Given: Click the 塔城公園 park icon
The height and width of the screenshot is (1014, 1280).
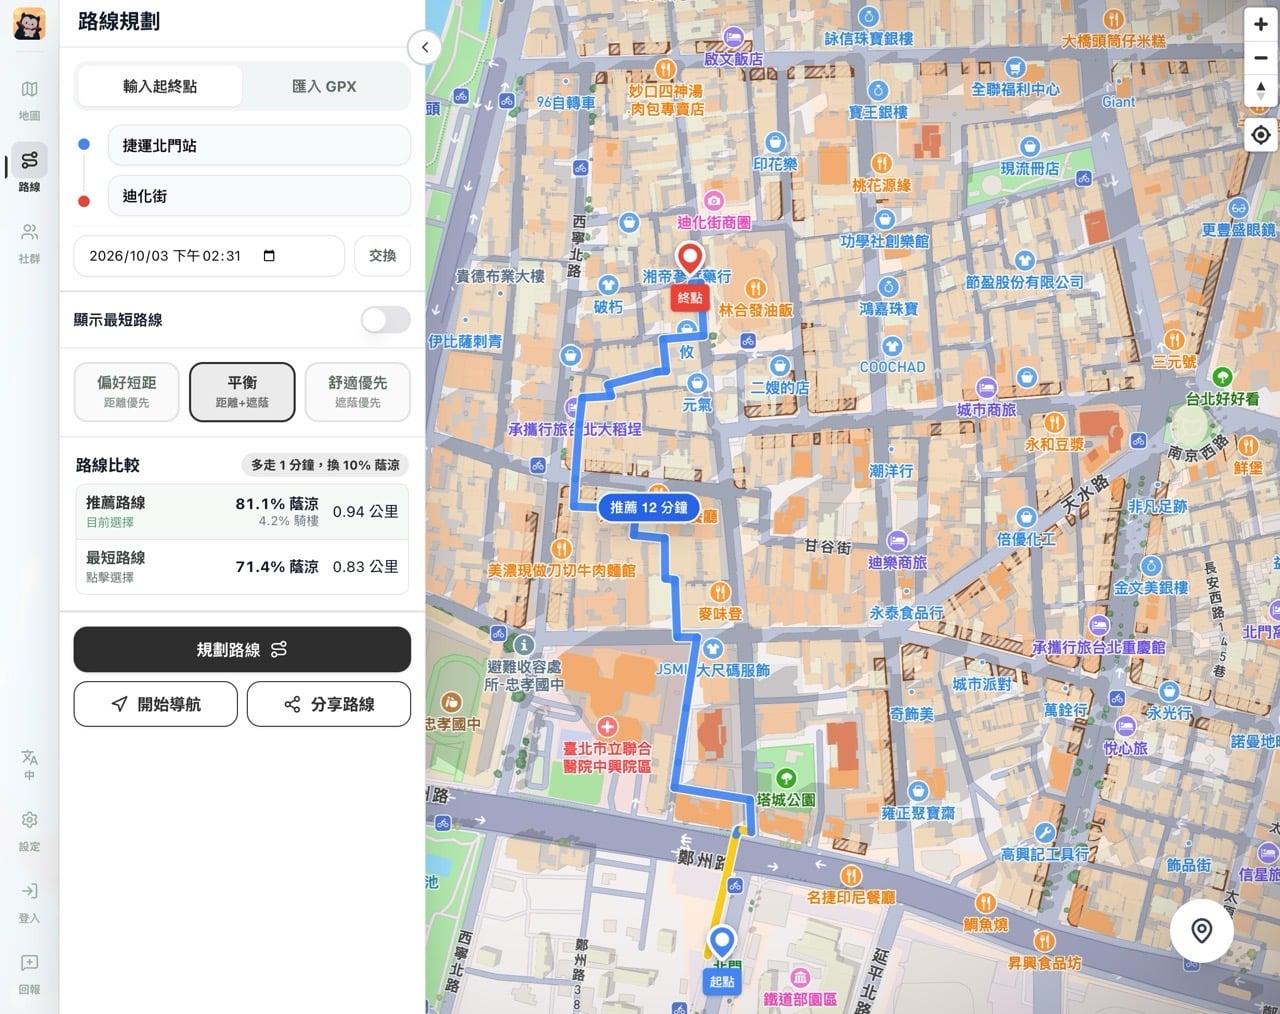Looking at the screenshot, I should tap(786, 778).
